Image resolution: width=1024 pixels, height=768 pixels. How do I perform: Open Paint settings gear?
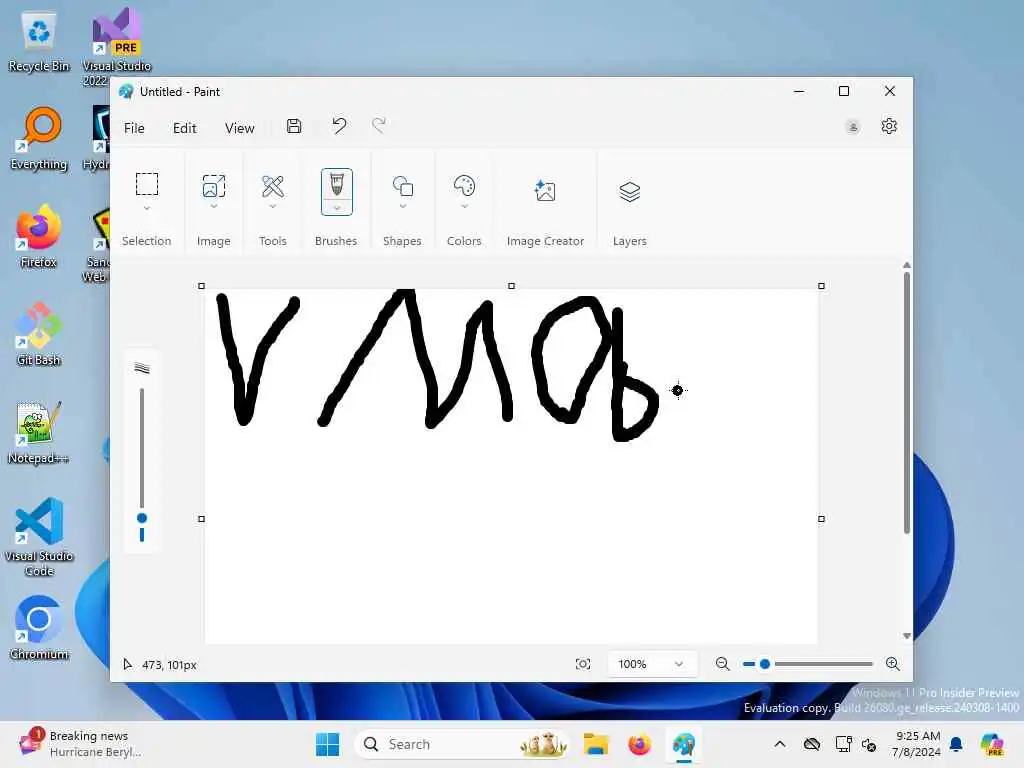click(x=889, y=126)
